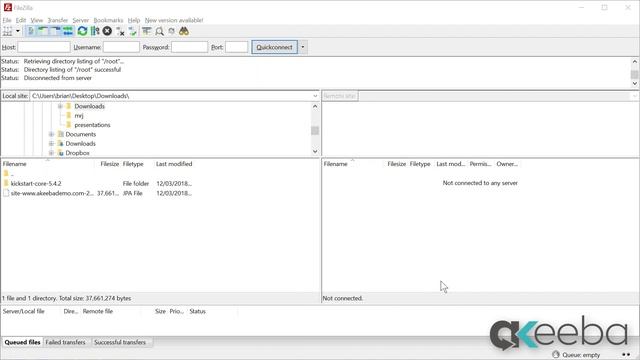Sort local list by Filetype column
Viewport: 640px width, 360px height.
(133, 164)
